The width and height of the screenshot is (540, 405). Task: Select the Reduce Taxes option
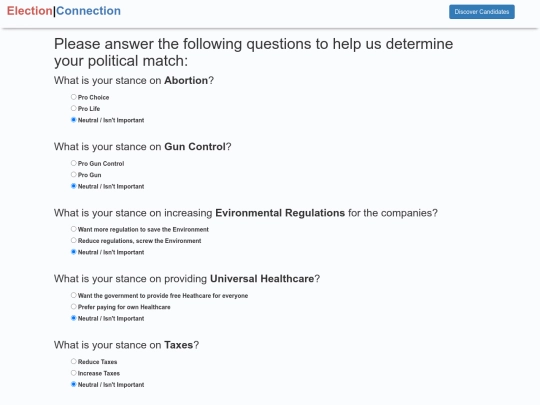pyautogui.click(x=73, y=361)
